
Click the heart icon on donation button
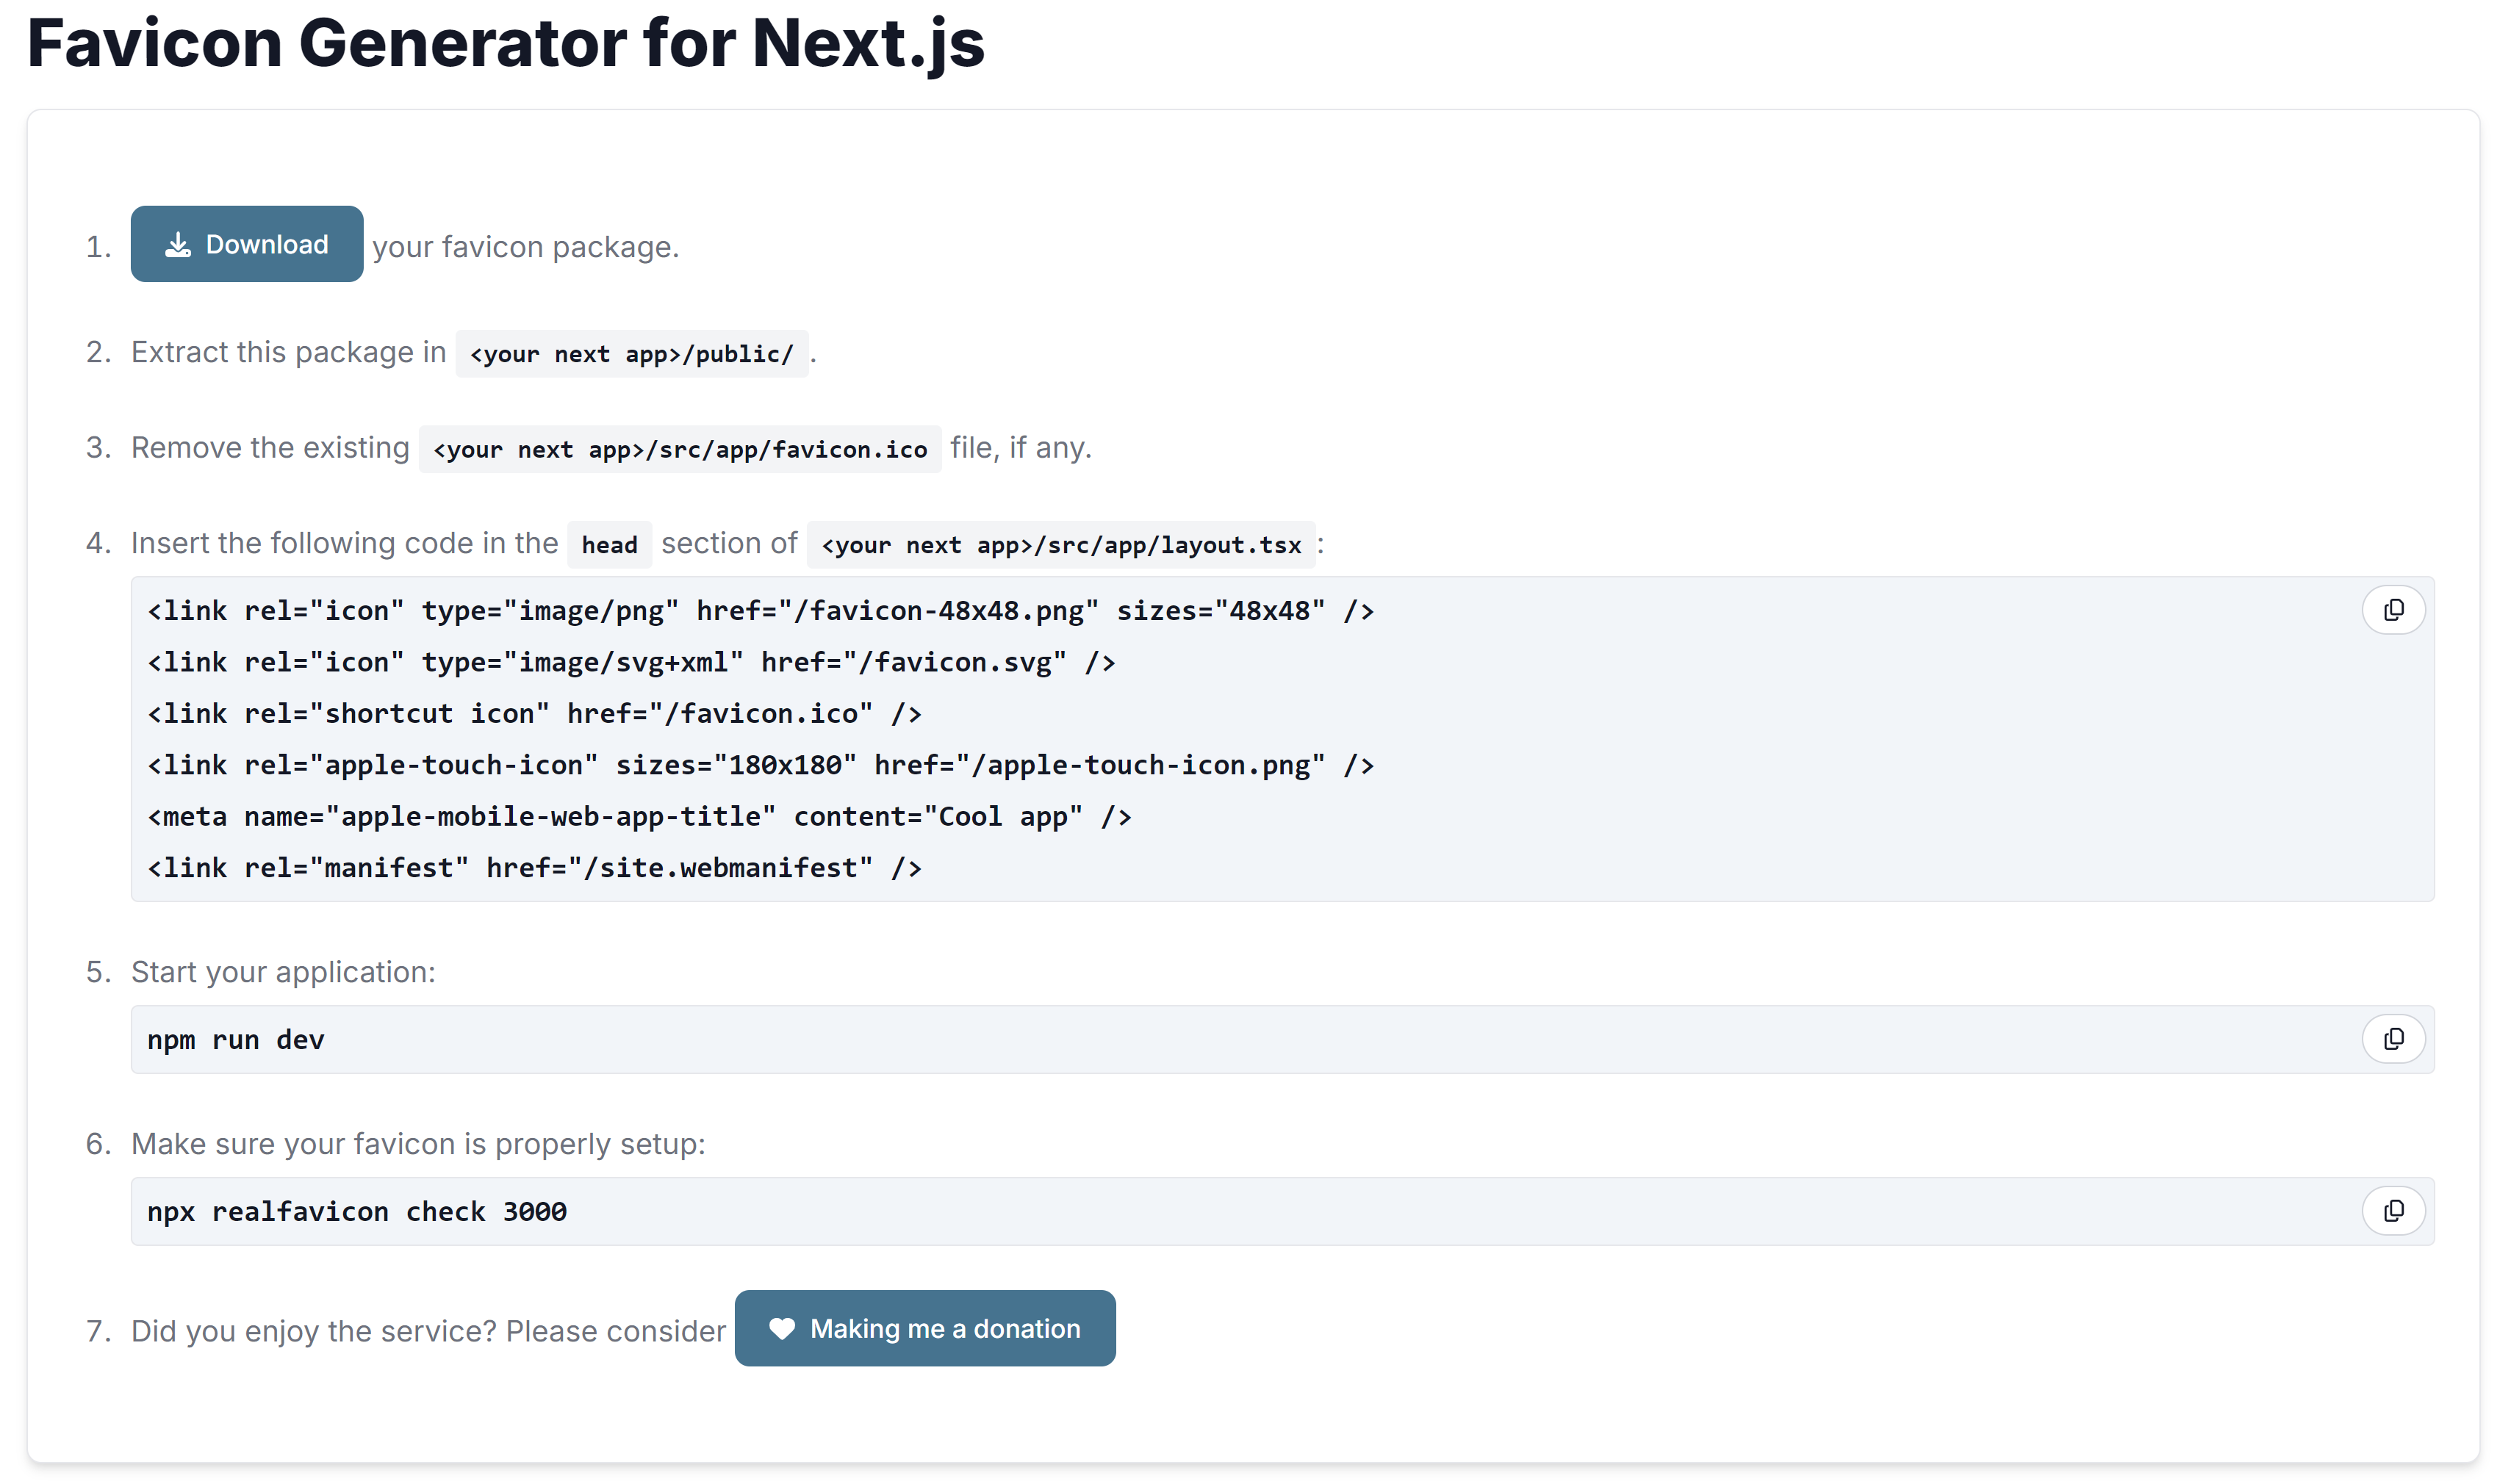pos(782,1329)
